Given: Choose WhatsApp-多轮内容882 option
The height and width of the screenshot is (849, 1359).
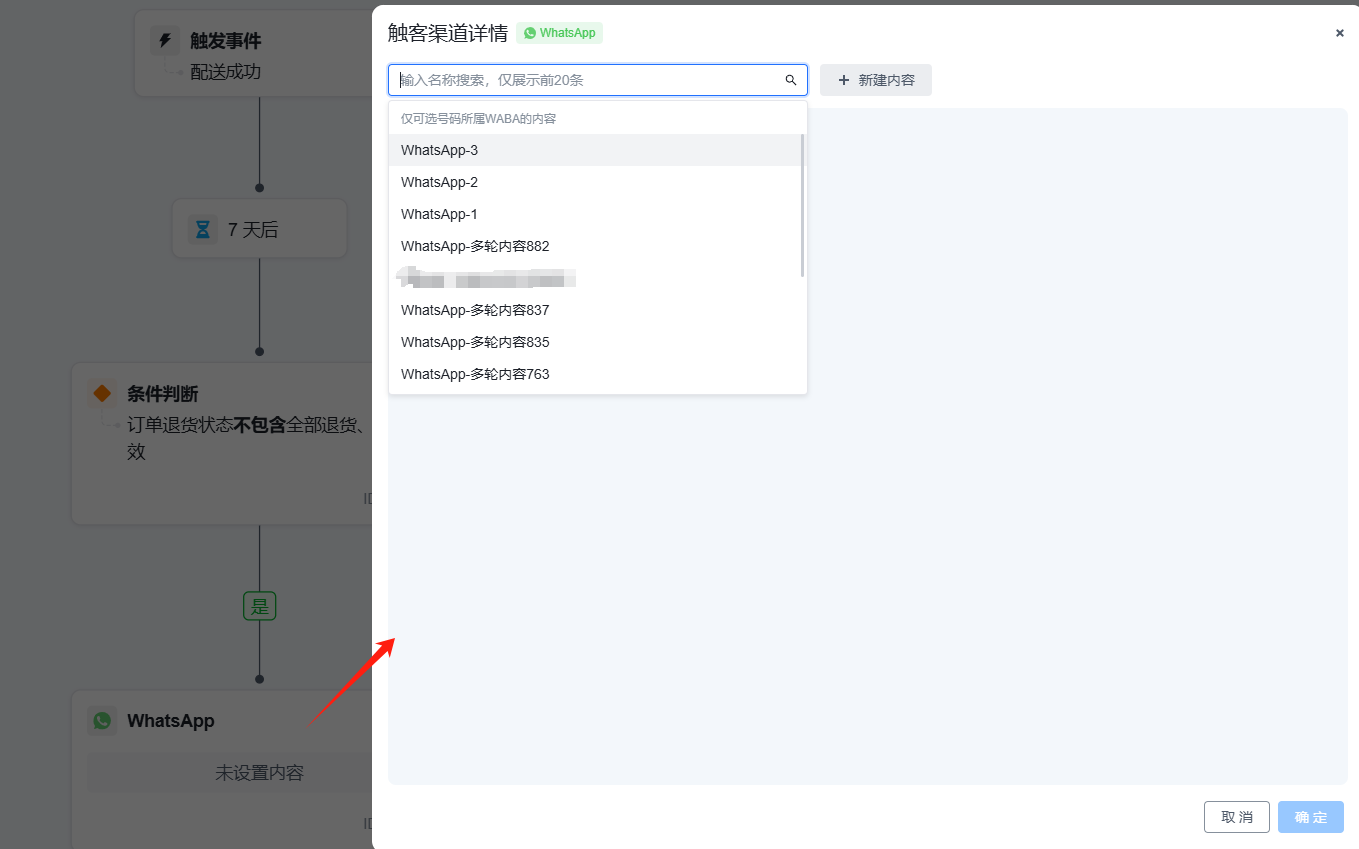Looking at the screenshot, I should tap(595, 246).
